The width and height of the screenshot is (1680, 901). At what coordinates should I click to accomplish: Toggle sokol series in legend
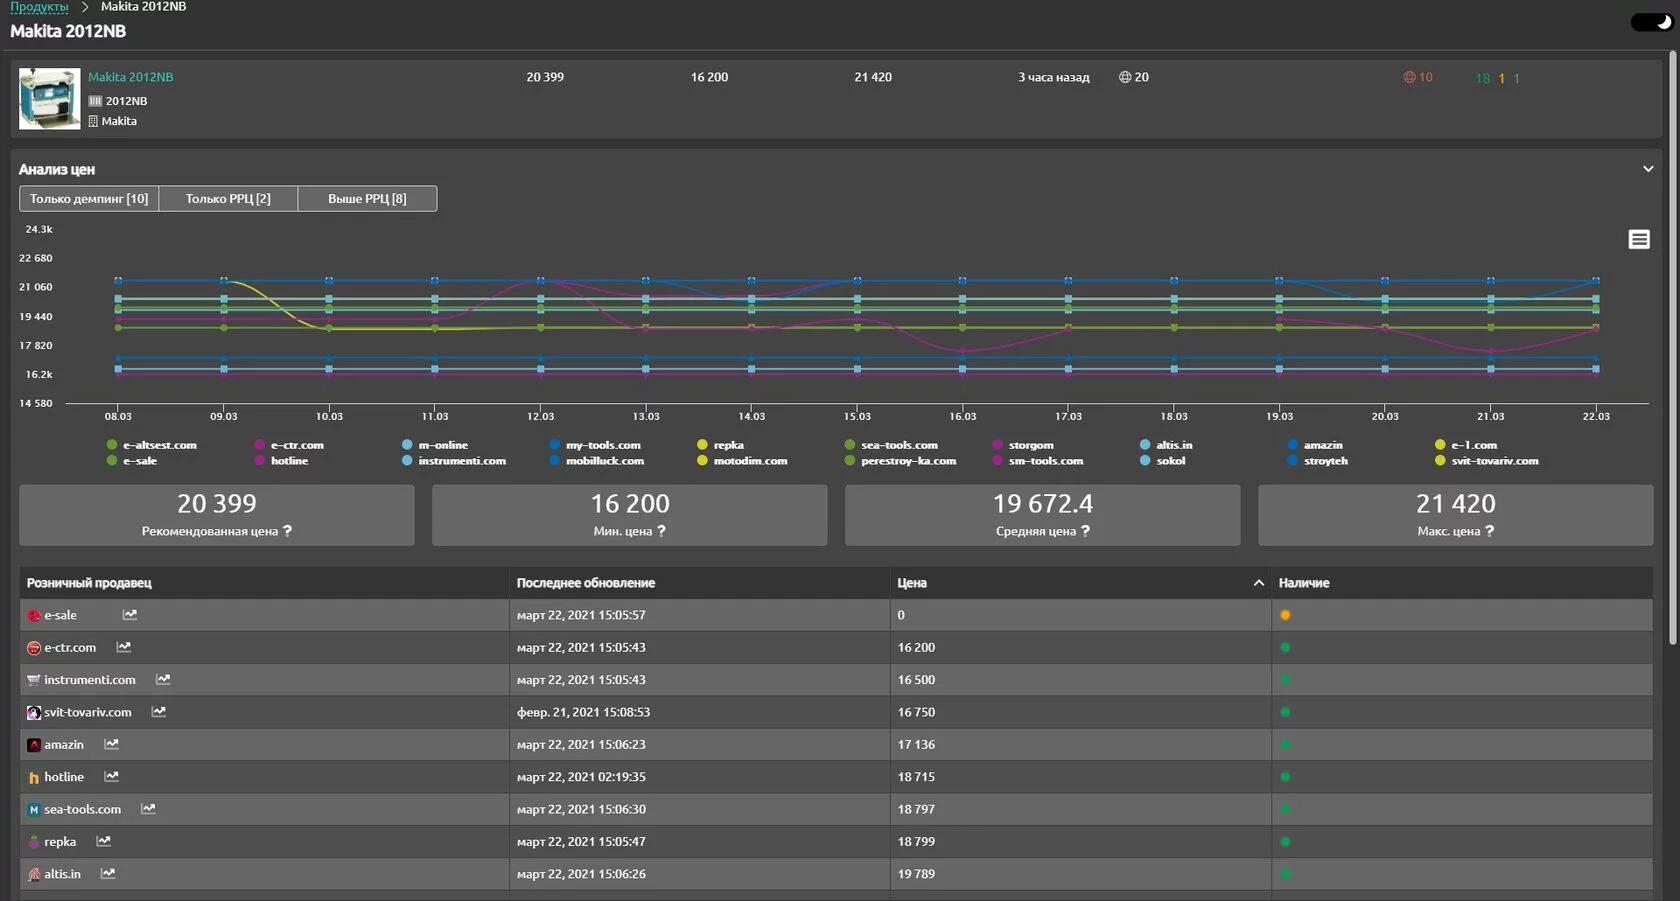point(1163,461)
